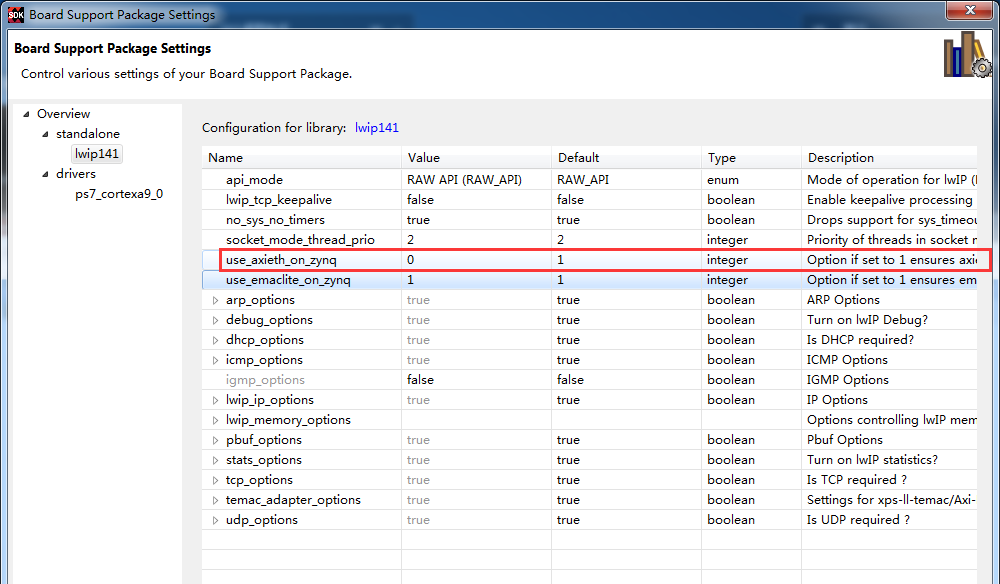Viewport: 1000px width, 584px height.
Task: Select drivers in the tree
Action: (x=75, y=174)
